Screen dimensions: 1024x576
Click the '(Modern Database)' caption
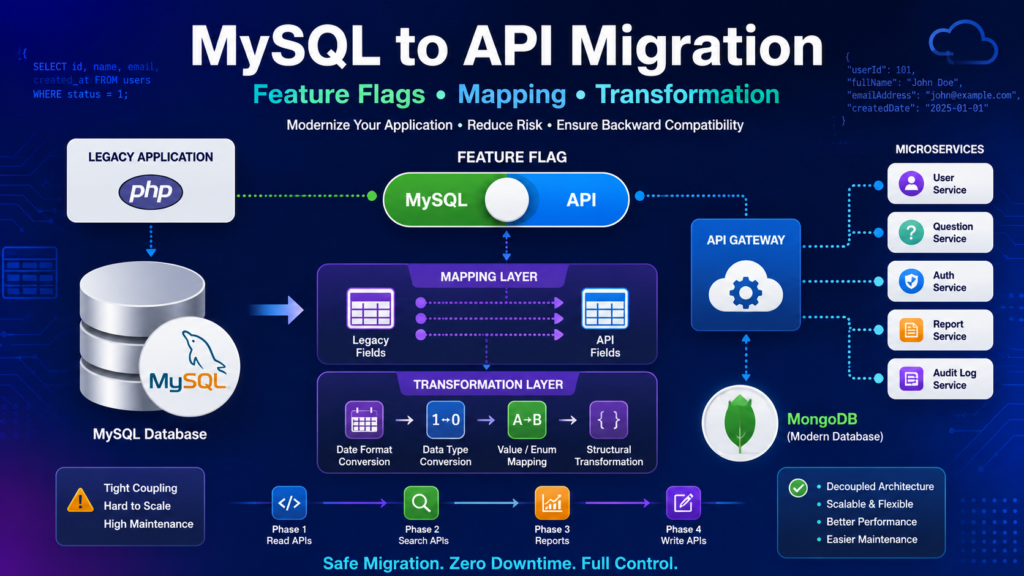[835, 436]
